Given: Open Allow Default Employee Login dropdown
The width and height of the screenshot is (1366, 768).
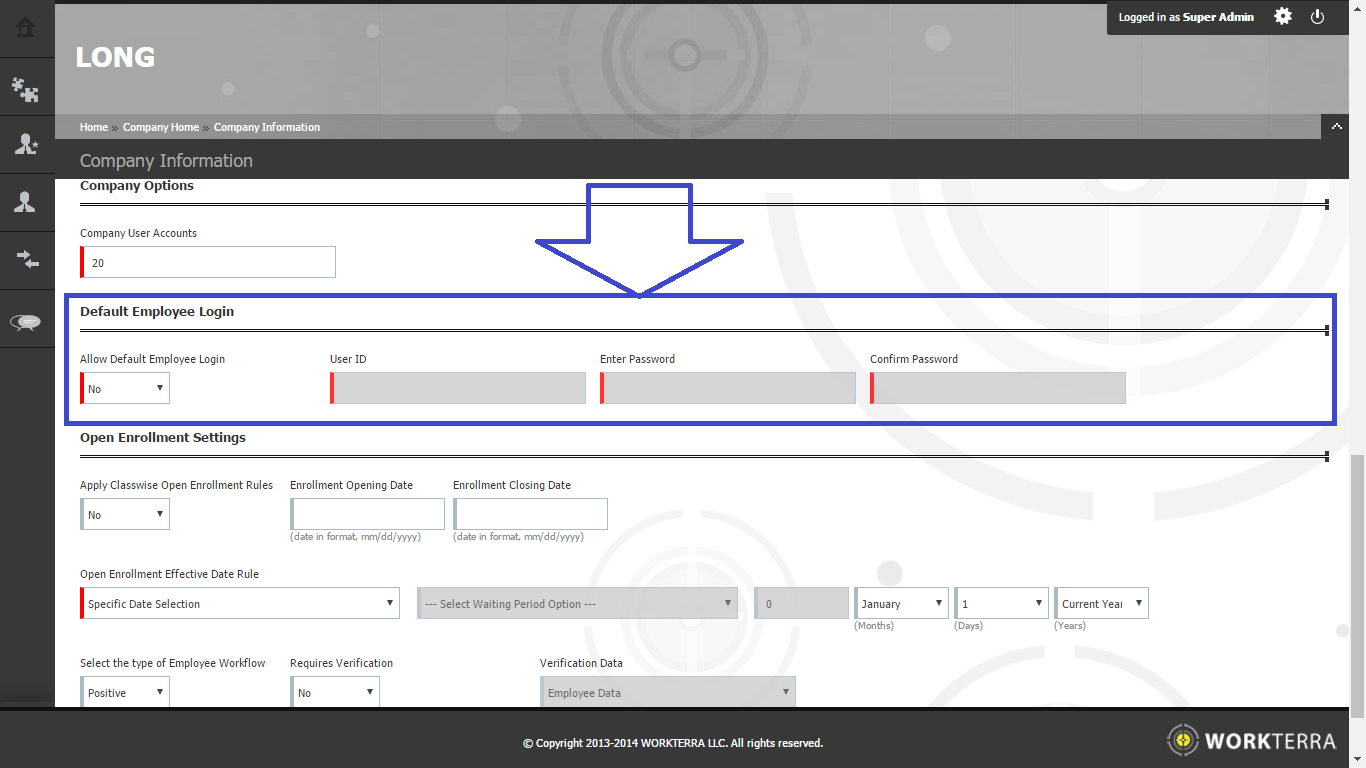Looking at the screenshot, I should point(126,389).
